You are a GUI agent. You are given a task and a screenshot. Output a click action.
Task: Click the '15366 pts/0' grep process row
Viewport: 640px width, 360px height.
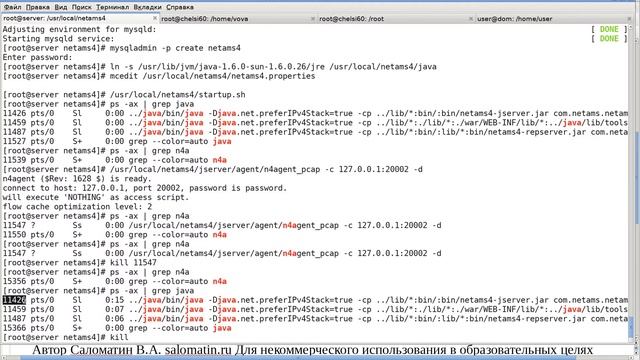point(117,328)
